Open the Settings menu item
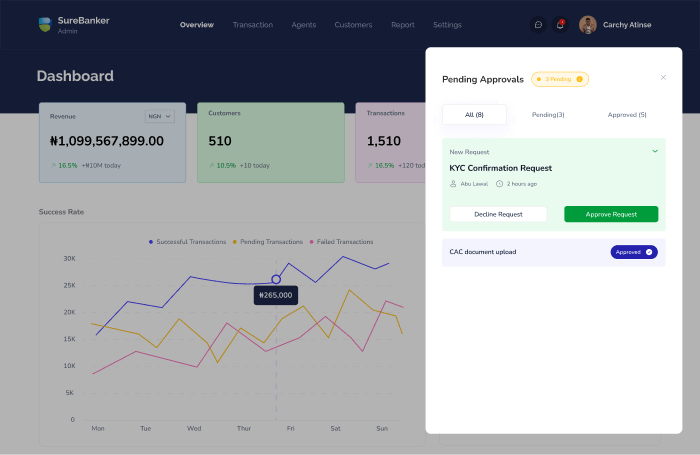This screenshot has width=700, height=455. tap(447, 25)
